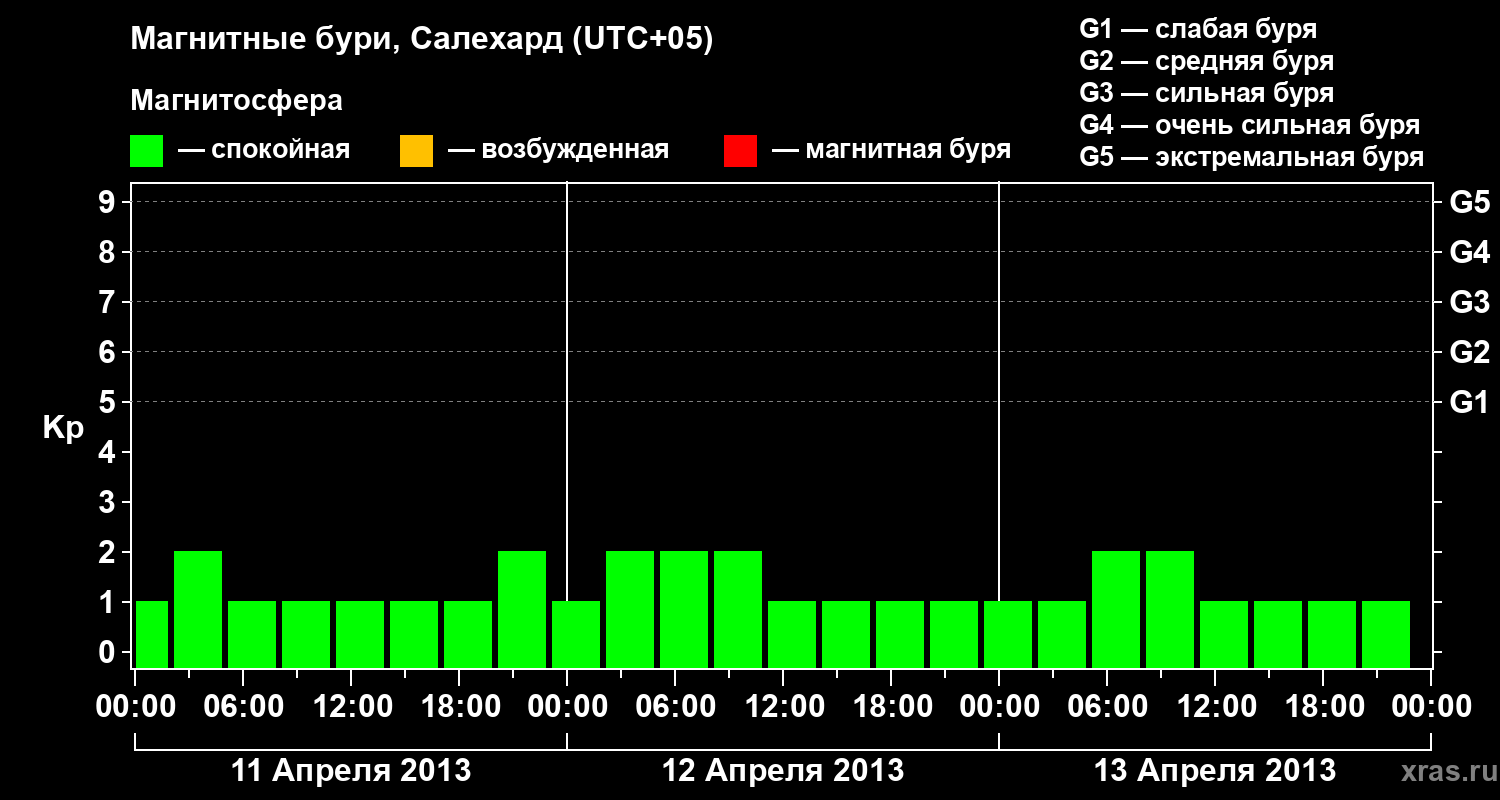Click the "Kp" vertical axis label

63,428
